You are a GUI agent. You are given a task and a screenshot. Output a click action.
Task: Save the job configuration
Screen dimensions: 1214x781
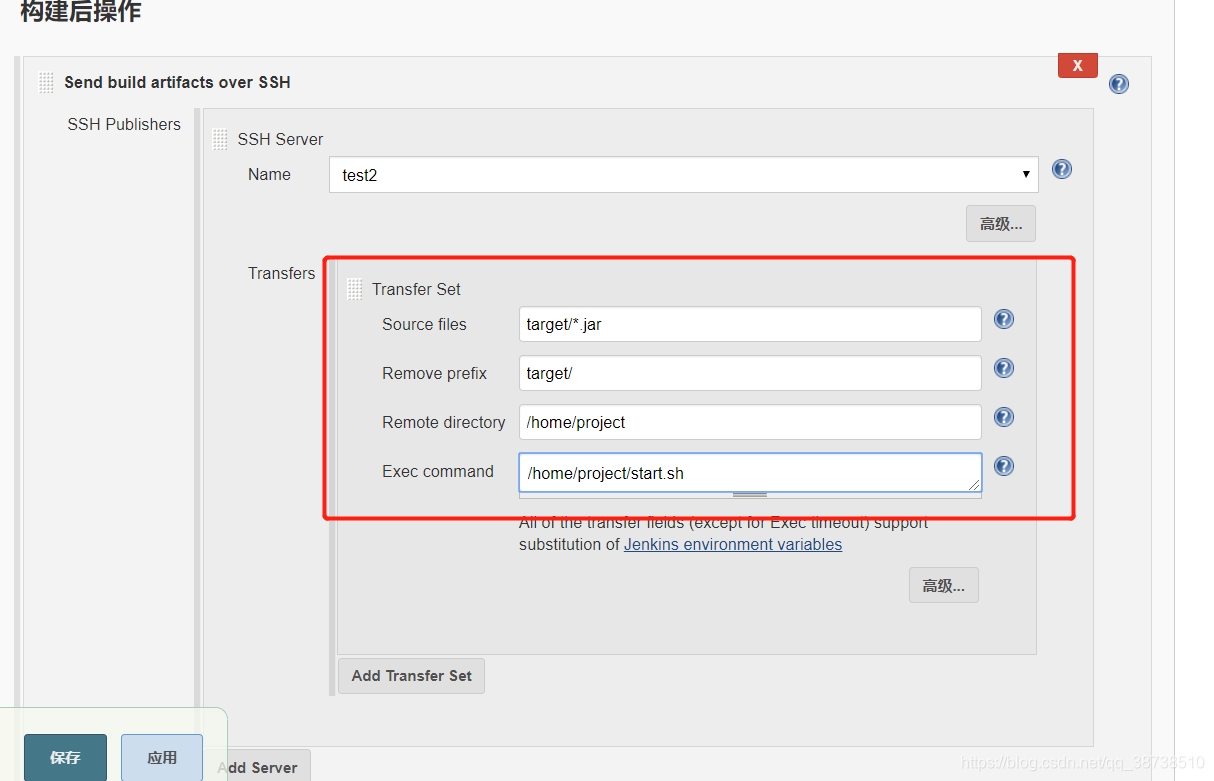point(65,757)
